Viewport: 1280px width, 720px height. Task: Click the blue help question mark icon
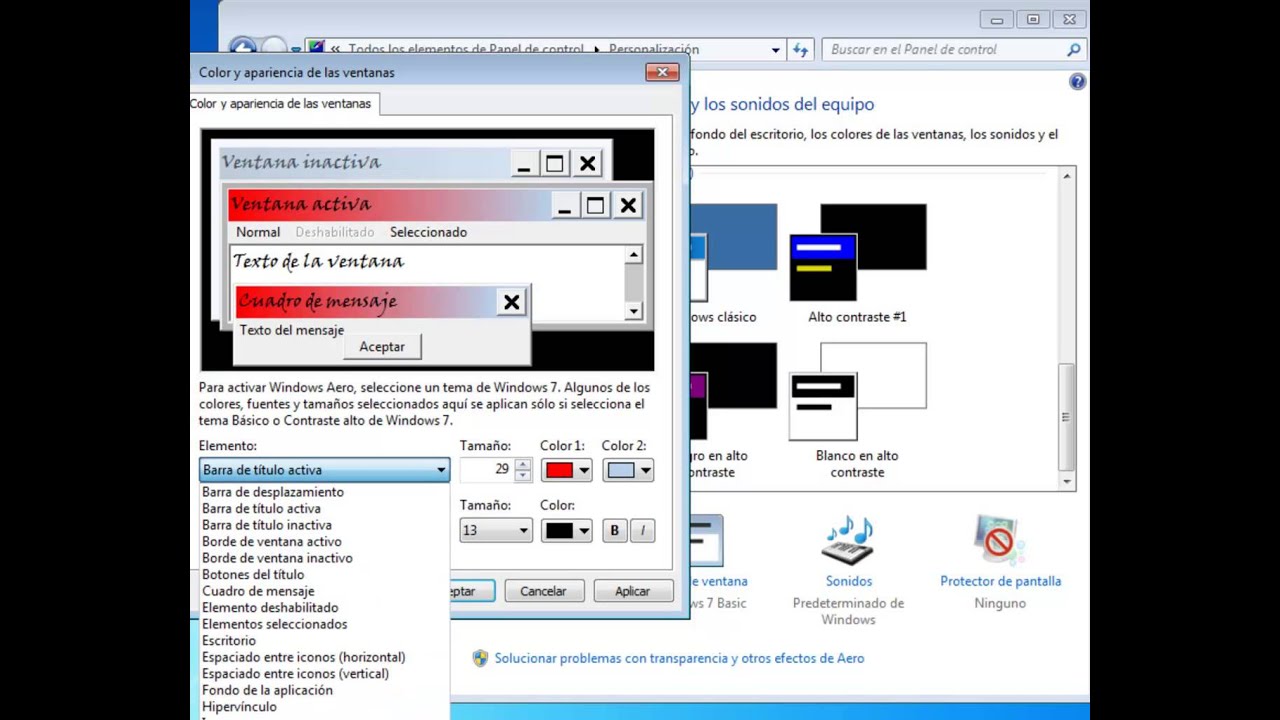(x=1077, y=82)
